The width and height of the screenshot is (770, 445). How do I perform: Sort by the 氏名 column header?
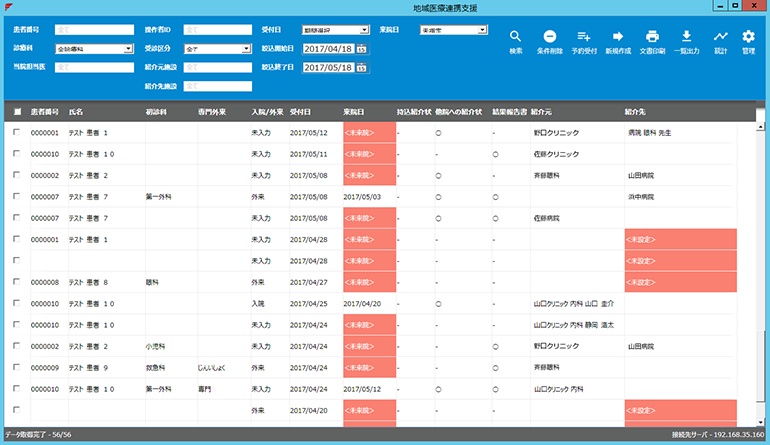pos(76,112)
